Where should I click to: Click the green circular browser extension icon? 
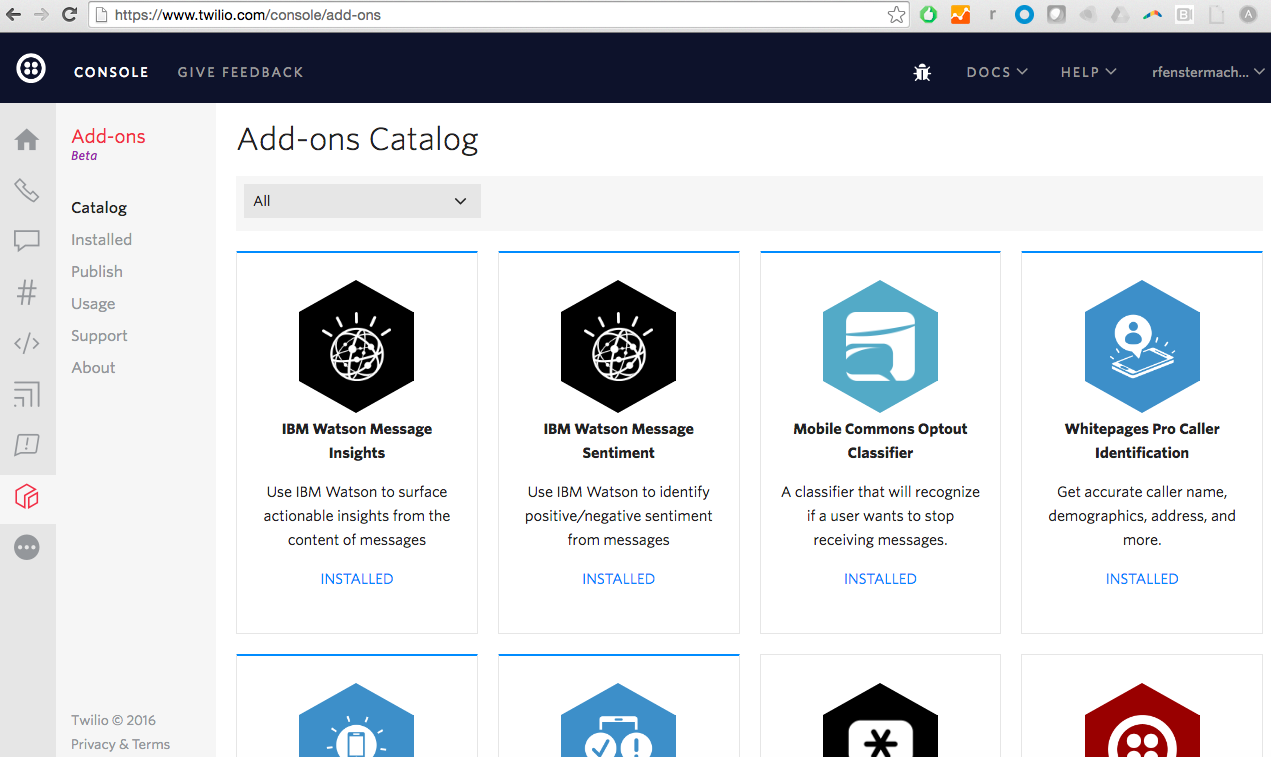pos(929,15)
